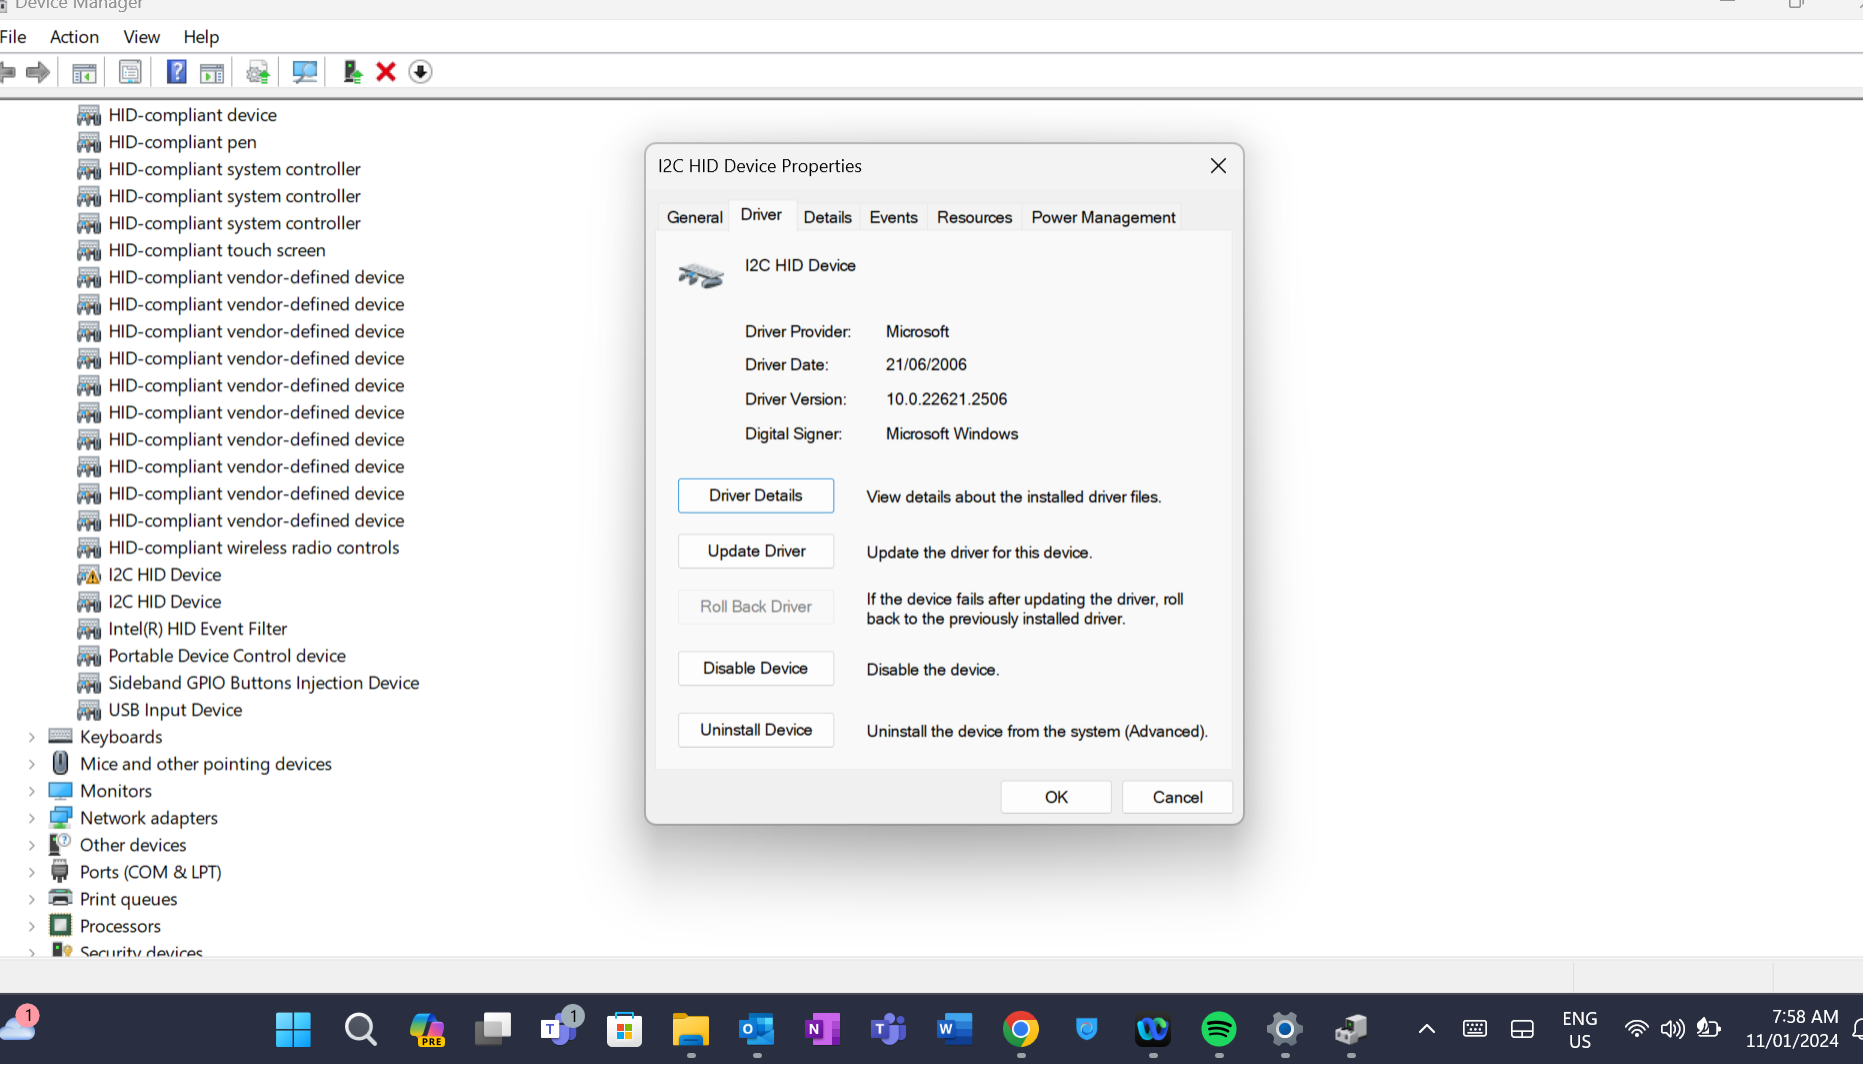Click the Uninstall Device button

click(x=755, y=730)
